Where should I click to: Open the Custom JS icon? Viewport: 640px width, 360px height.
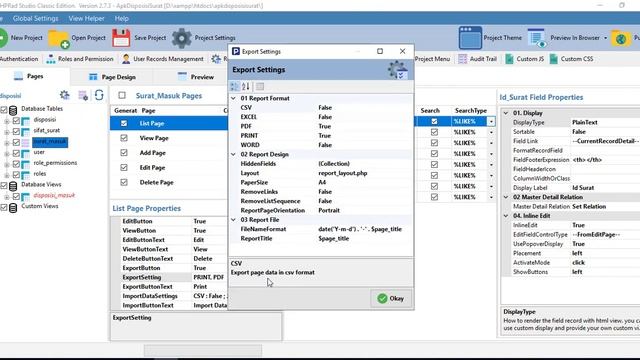click(509, 59)
